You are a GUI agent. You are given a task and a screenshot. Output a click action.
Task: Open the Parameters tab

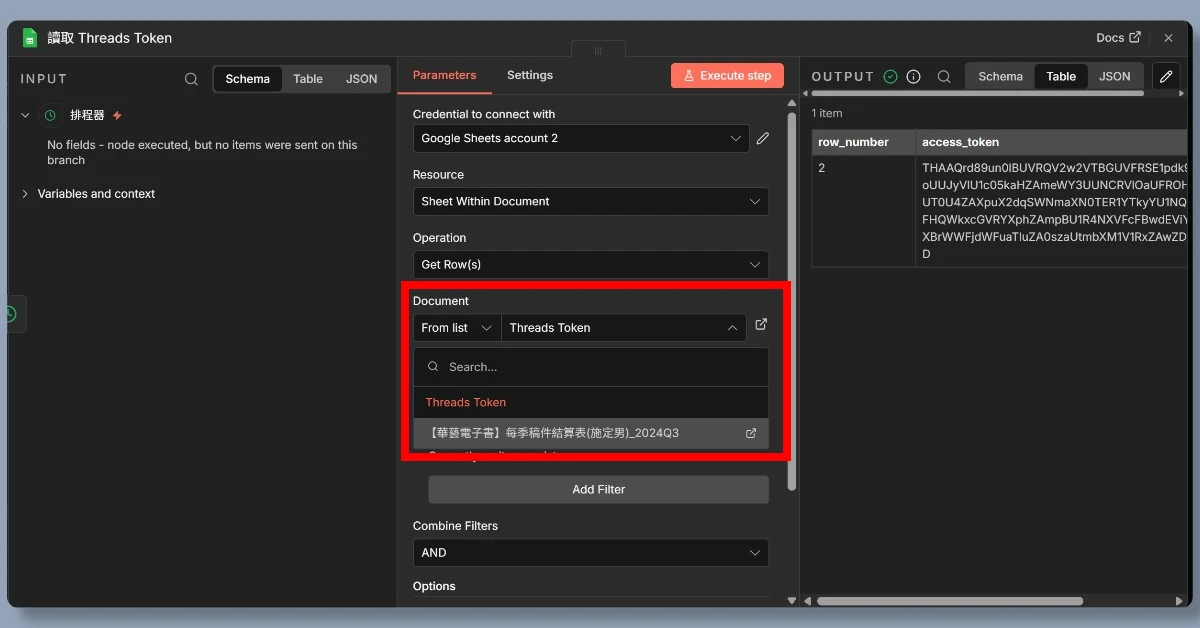click(x=444, y=75)
